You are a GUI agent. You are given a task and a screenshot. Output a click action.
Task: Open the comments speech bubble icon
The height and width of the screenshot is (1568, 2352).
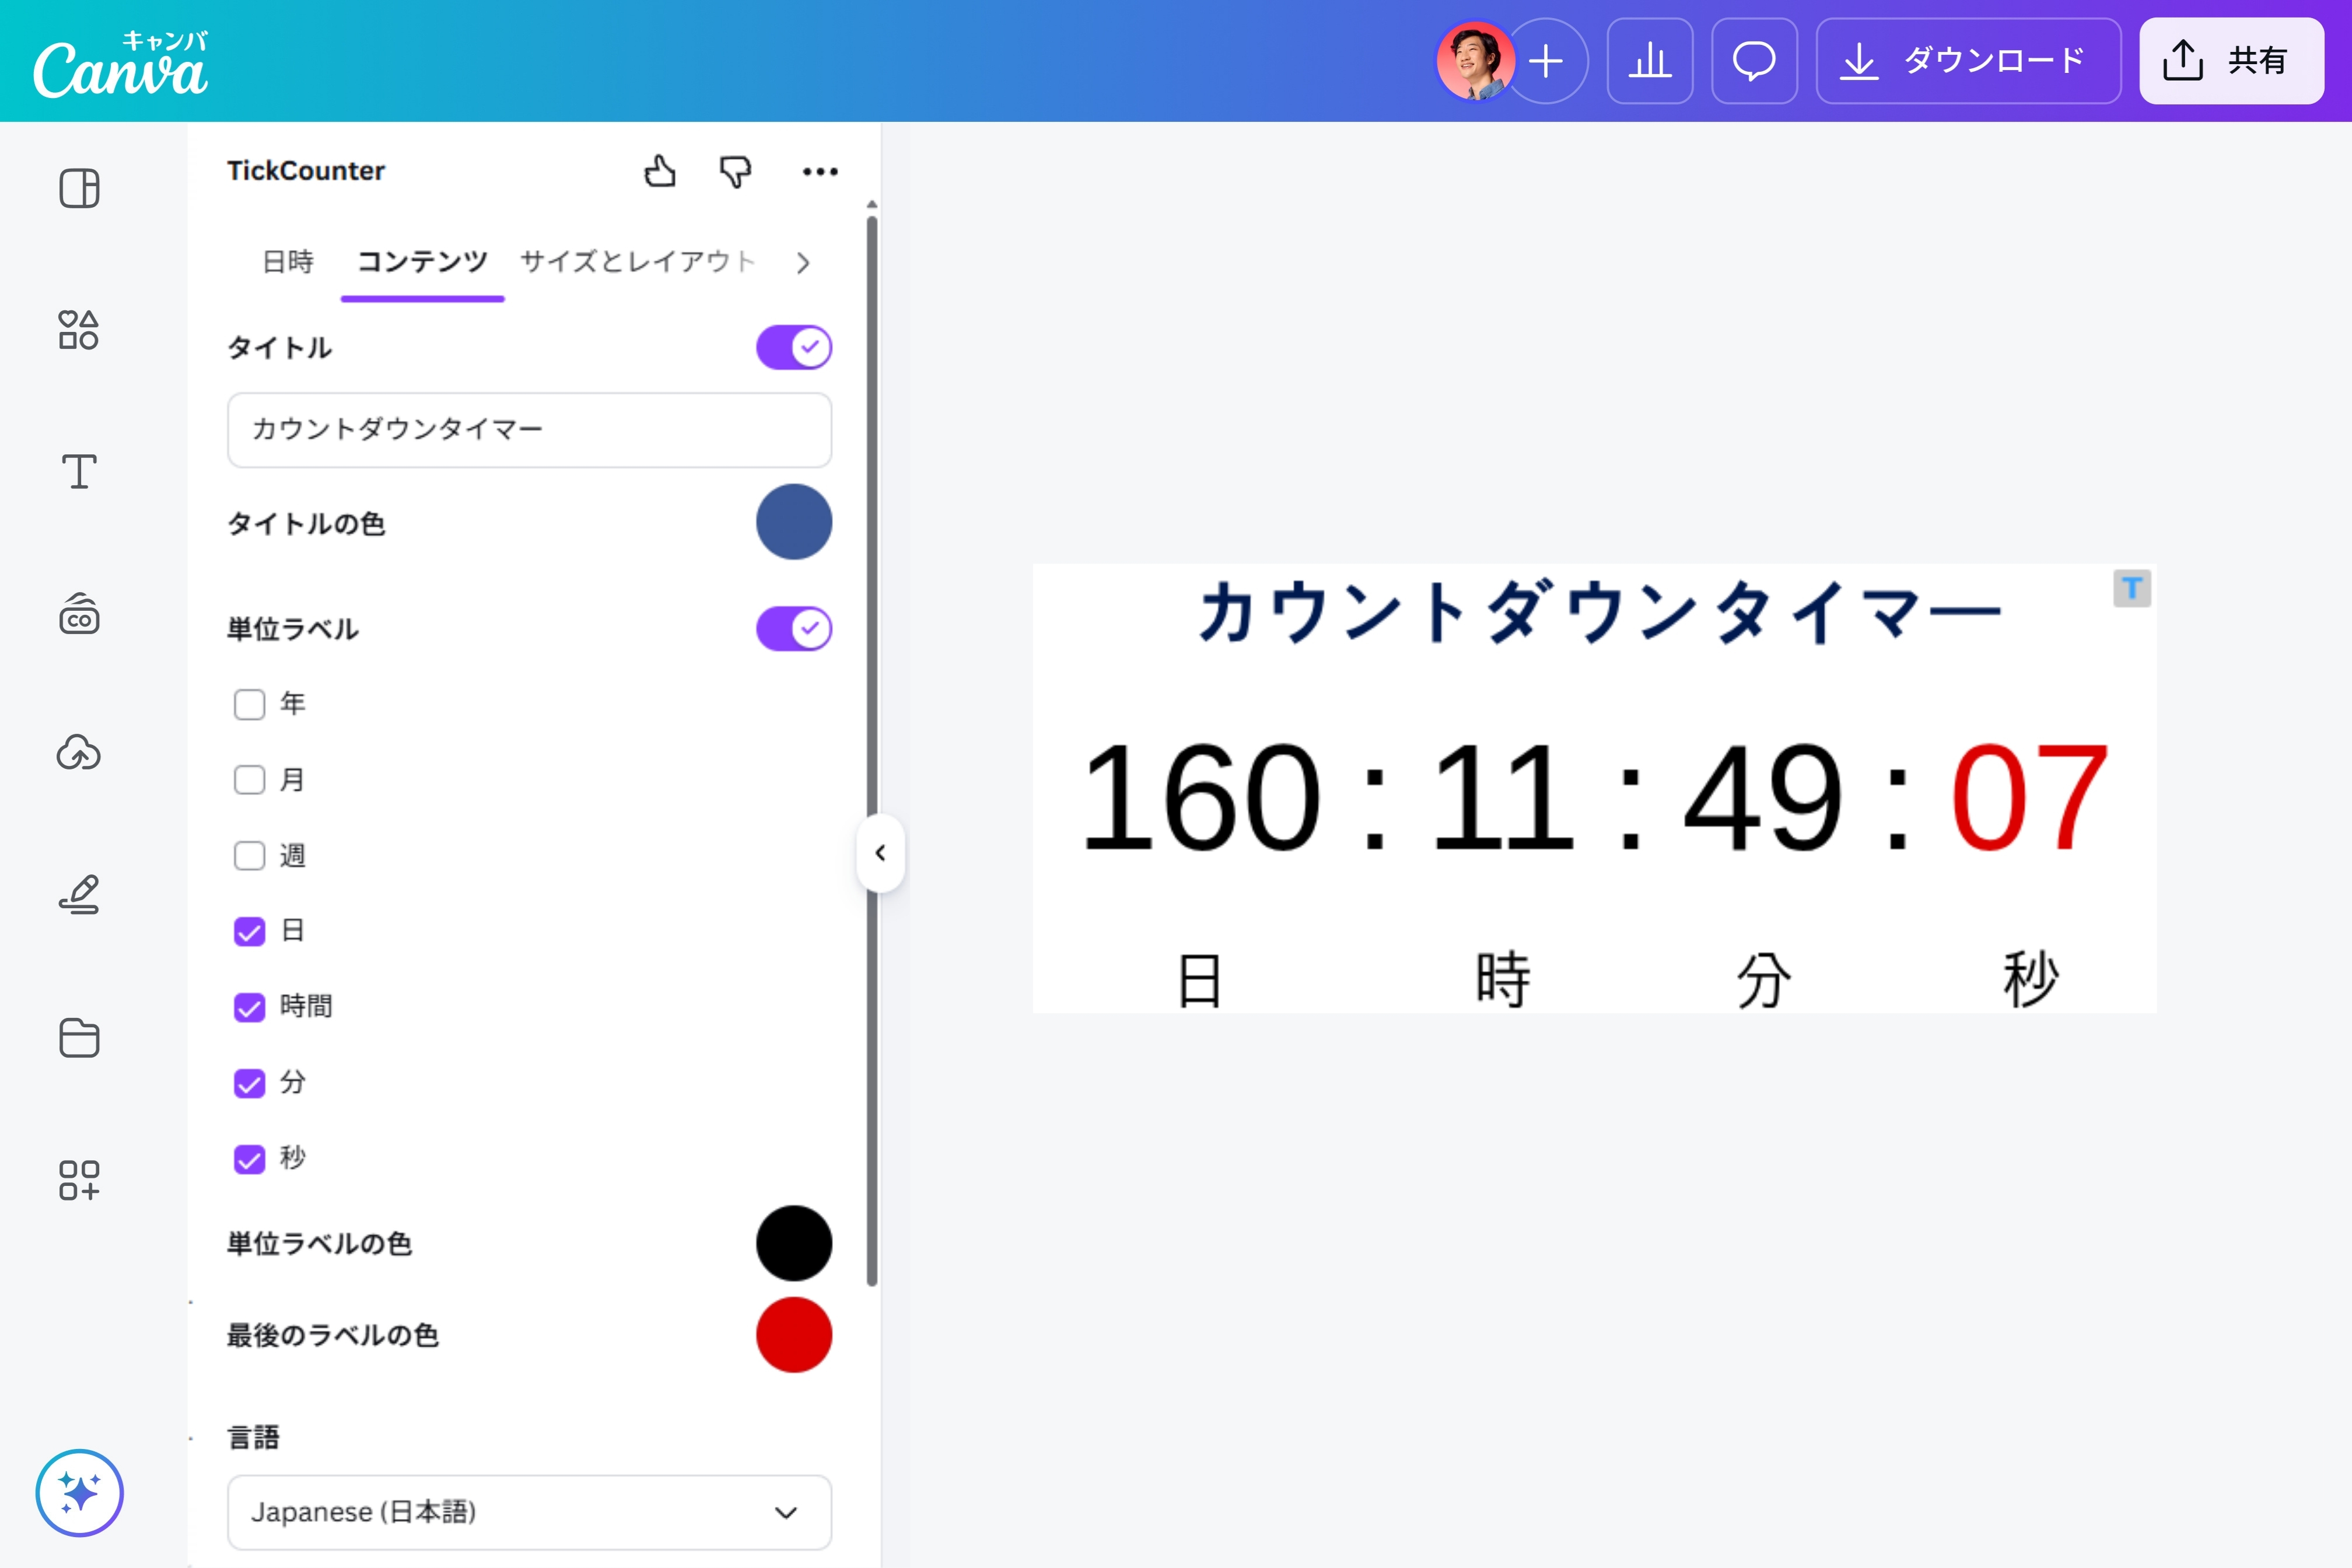1754,61
